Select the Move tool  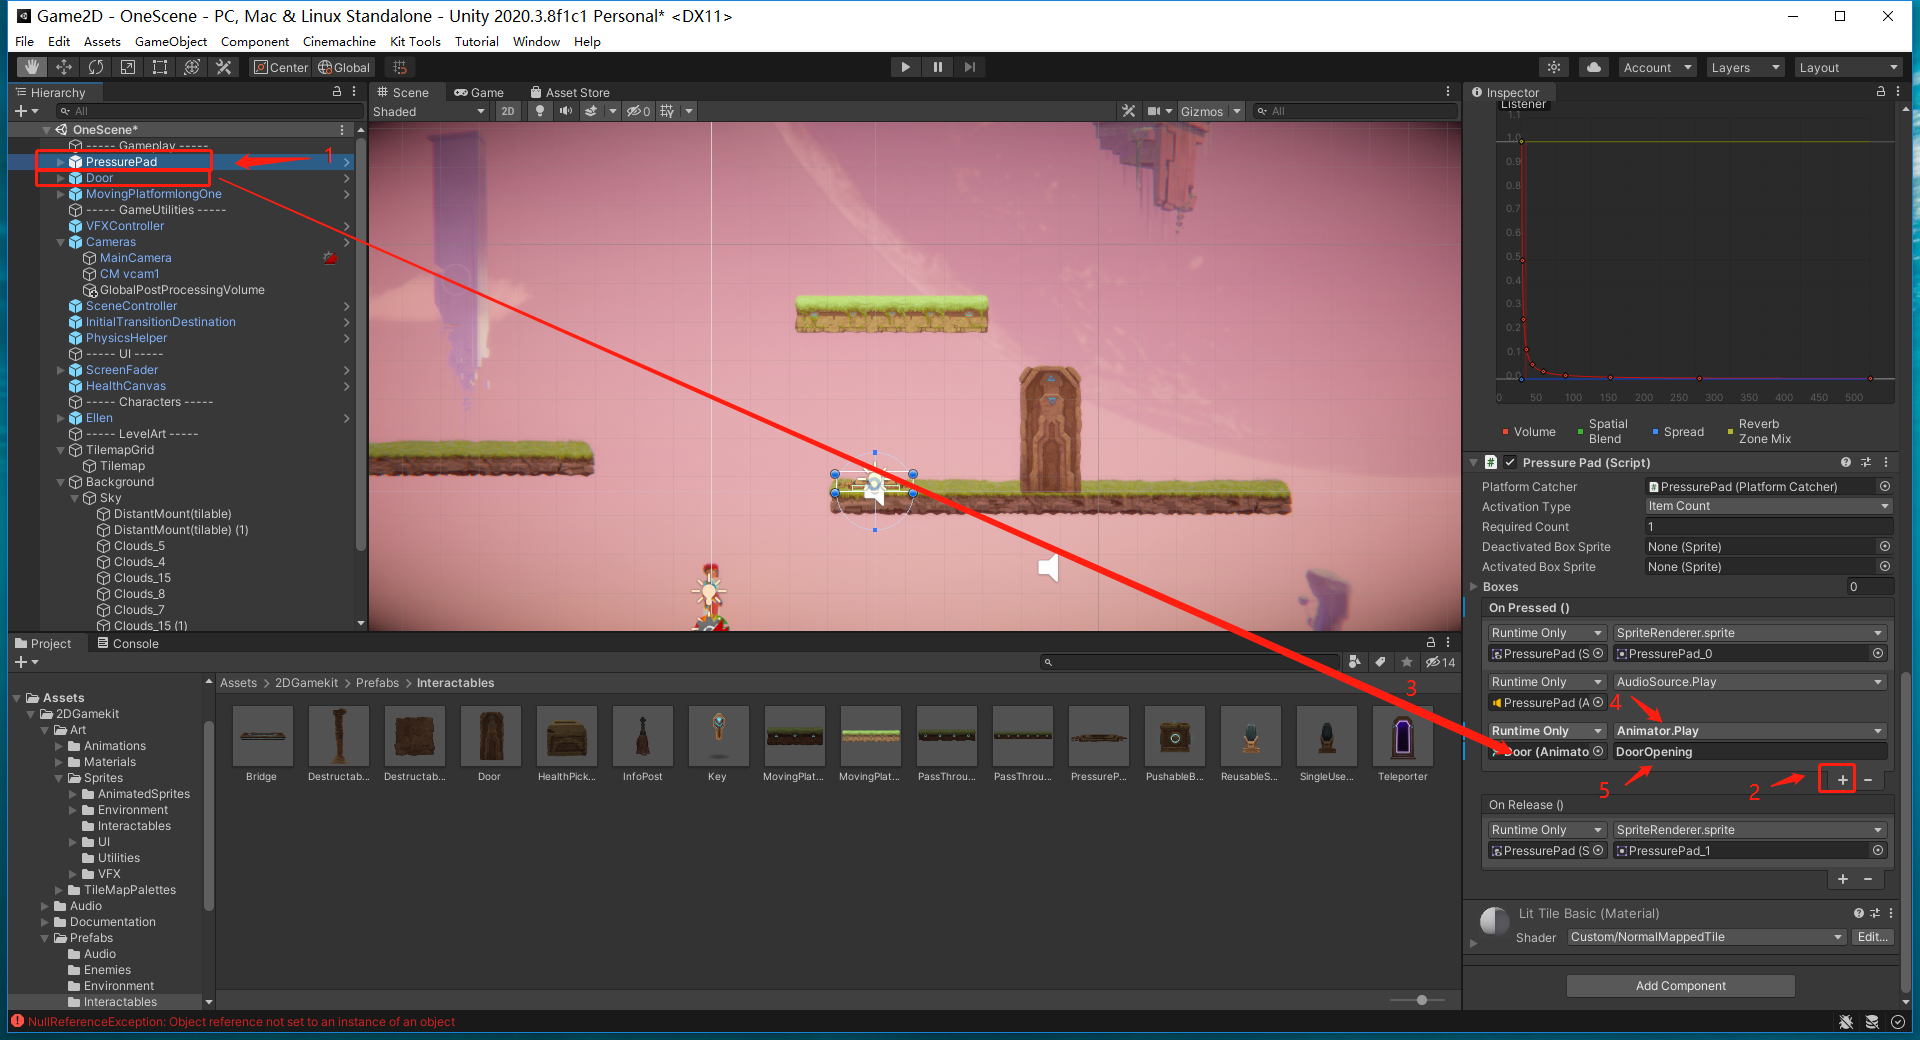[63, 66]
